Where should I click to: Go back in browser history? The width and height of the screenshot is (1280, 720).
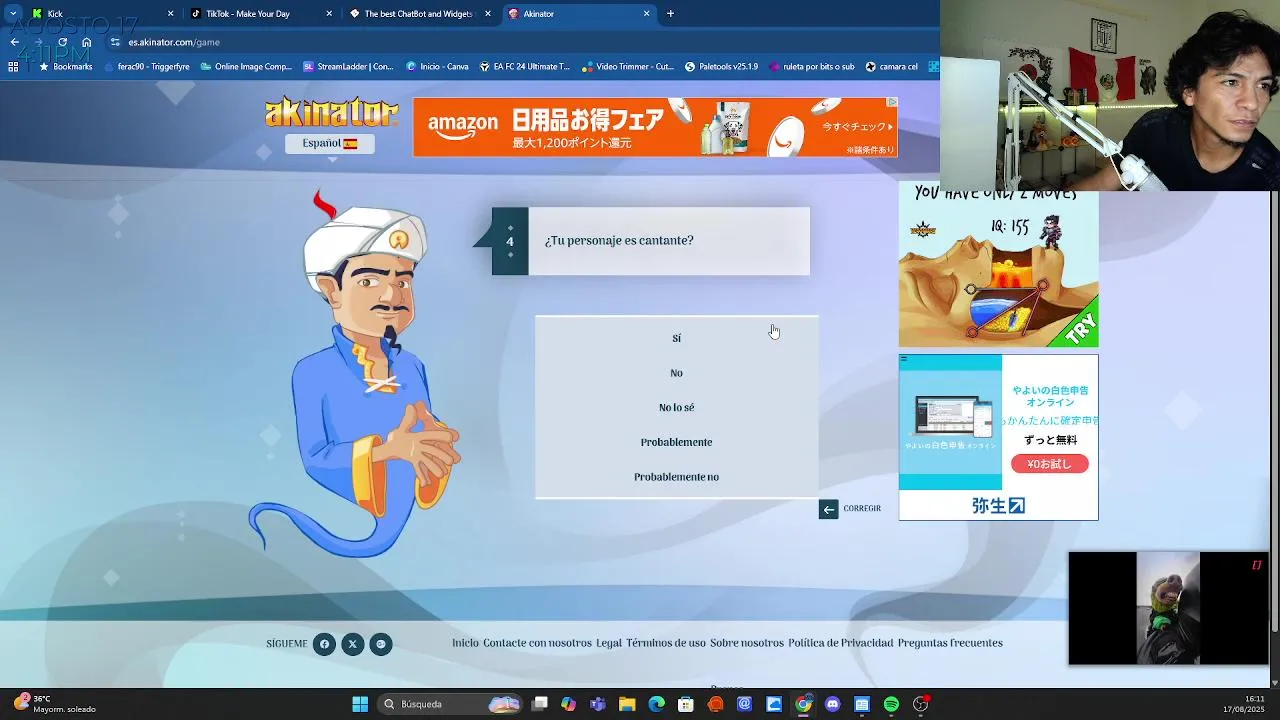pyautogui.click(x=14, y=42)
